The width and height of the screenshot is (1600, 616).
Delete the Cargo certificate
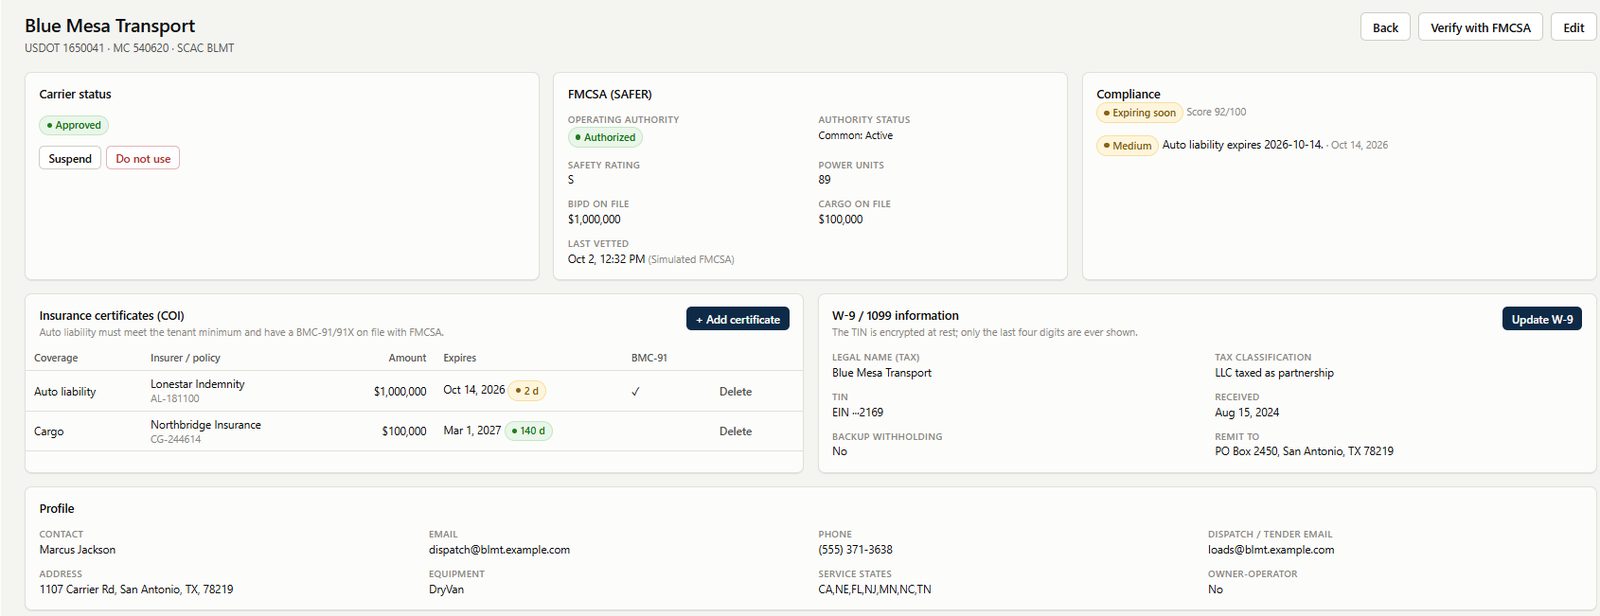(x=735, y=432)
